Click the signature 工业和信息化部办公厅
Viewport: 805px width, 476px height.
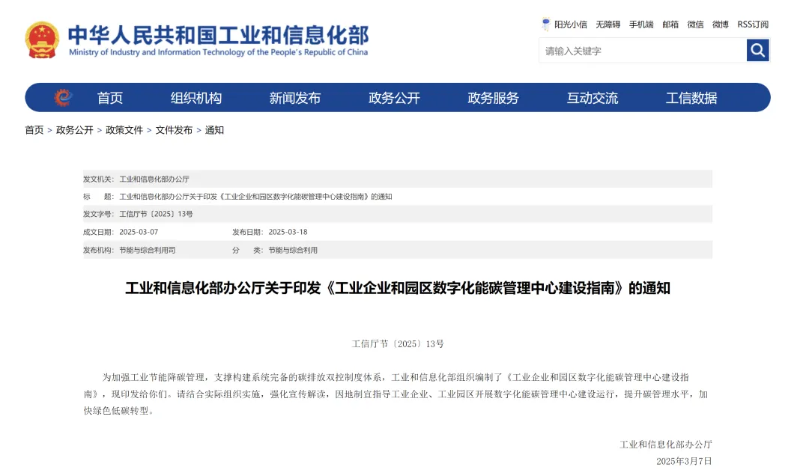pyautogui.click(x=666, y=444)
